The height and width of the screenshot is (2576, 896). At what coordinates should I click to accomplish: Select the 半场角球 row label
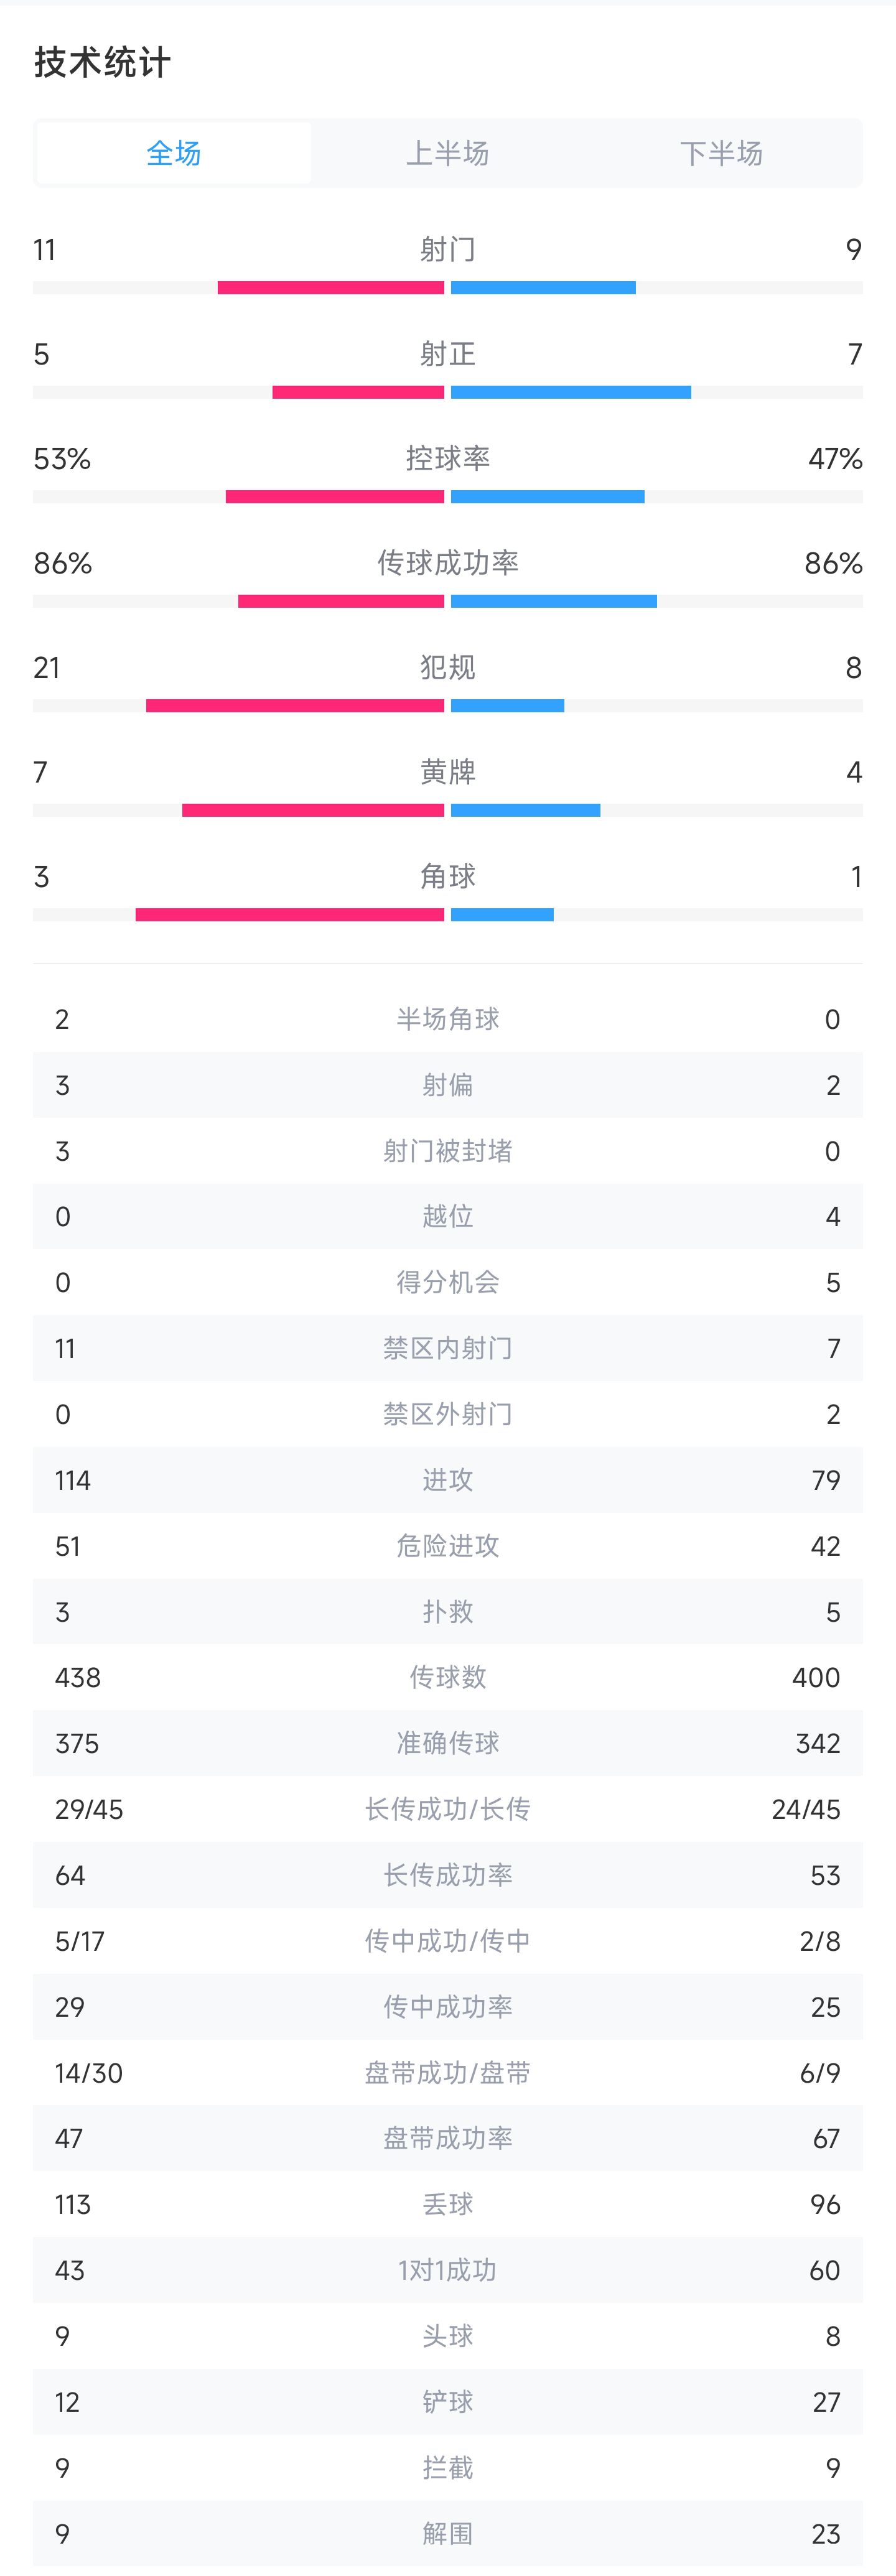click(x=447, y=1019)
